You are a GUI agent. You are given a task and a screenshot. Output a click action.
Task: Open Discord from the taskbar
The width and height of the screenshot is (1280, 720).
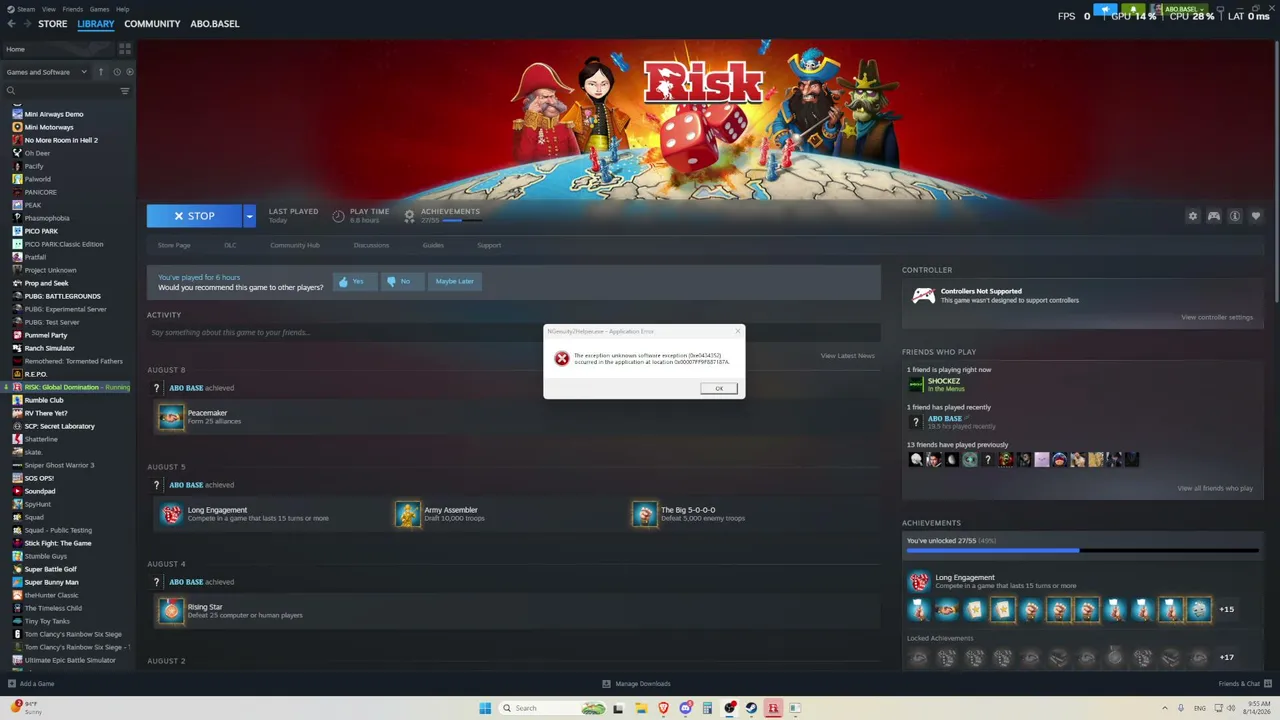click(x=685, y=708)
